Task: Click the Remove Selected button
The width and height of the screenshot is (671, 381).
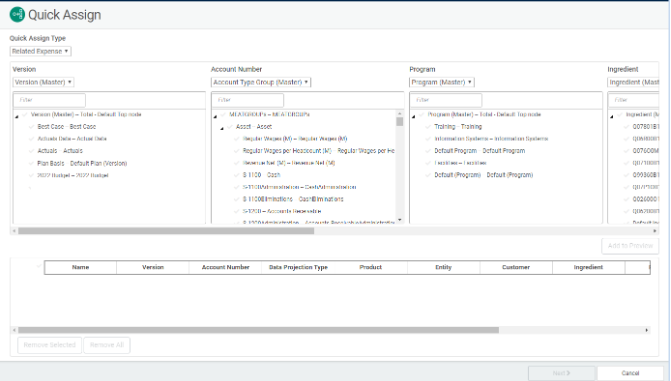Action: pos(50,345)
